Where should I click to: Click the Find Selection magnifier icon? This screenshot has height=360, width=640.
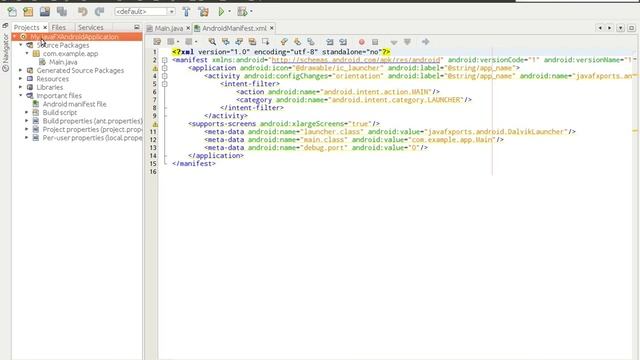coord(212,42)
